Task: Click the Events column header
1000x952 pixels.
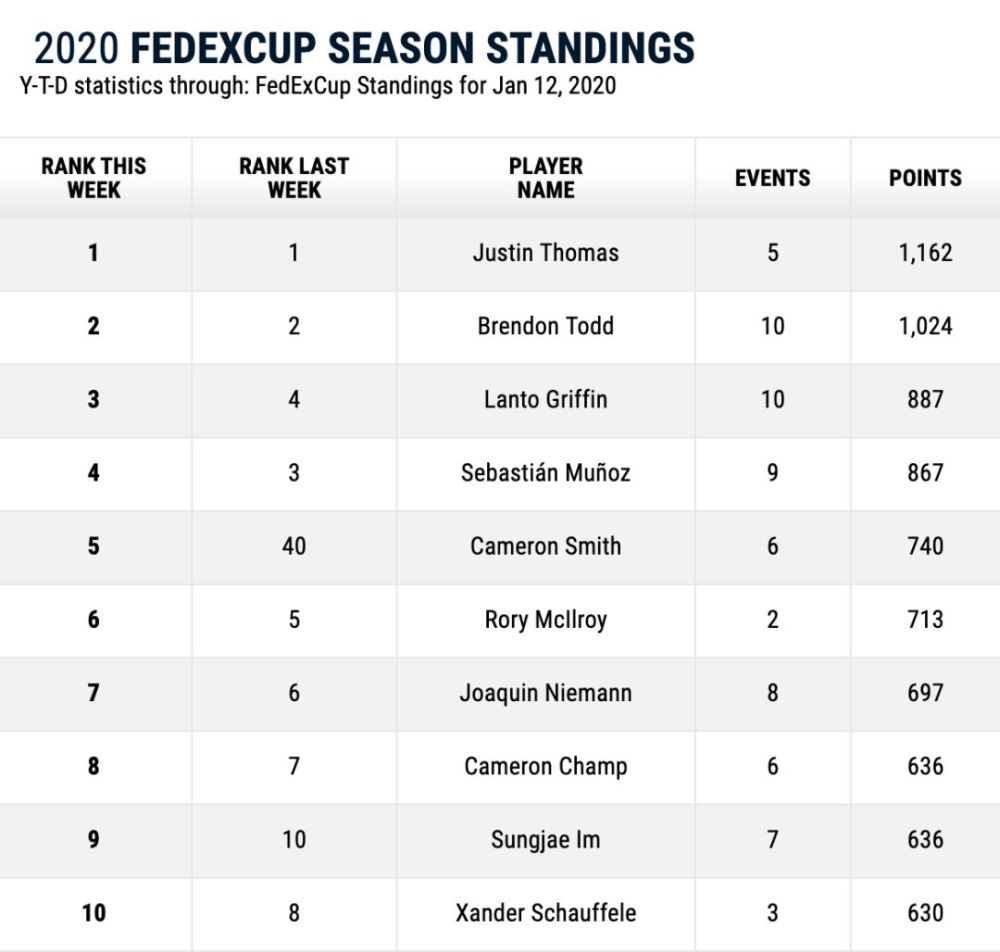Action: click(772, 178)
